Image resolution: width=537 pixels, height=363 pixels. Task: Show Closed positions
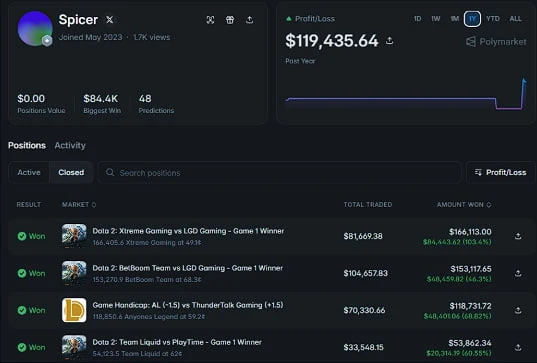click(71, 172)
